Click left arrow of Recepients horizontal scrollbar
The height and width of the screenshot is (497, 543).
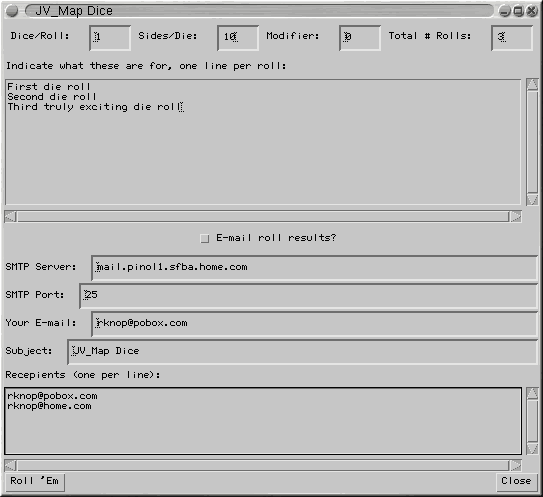10,465
